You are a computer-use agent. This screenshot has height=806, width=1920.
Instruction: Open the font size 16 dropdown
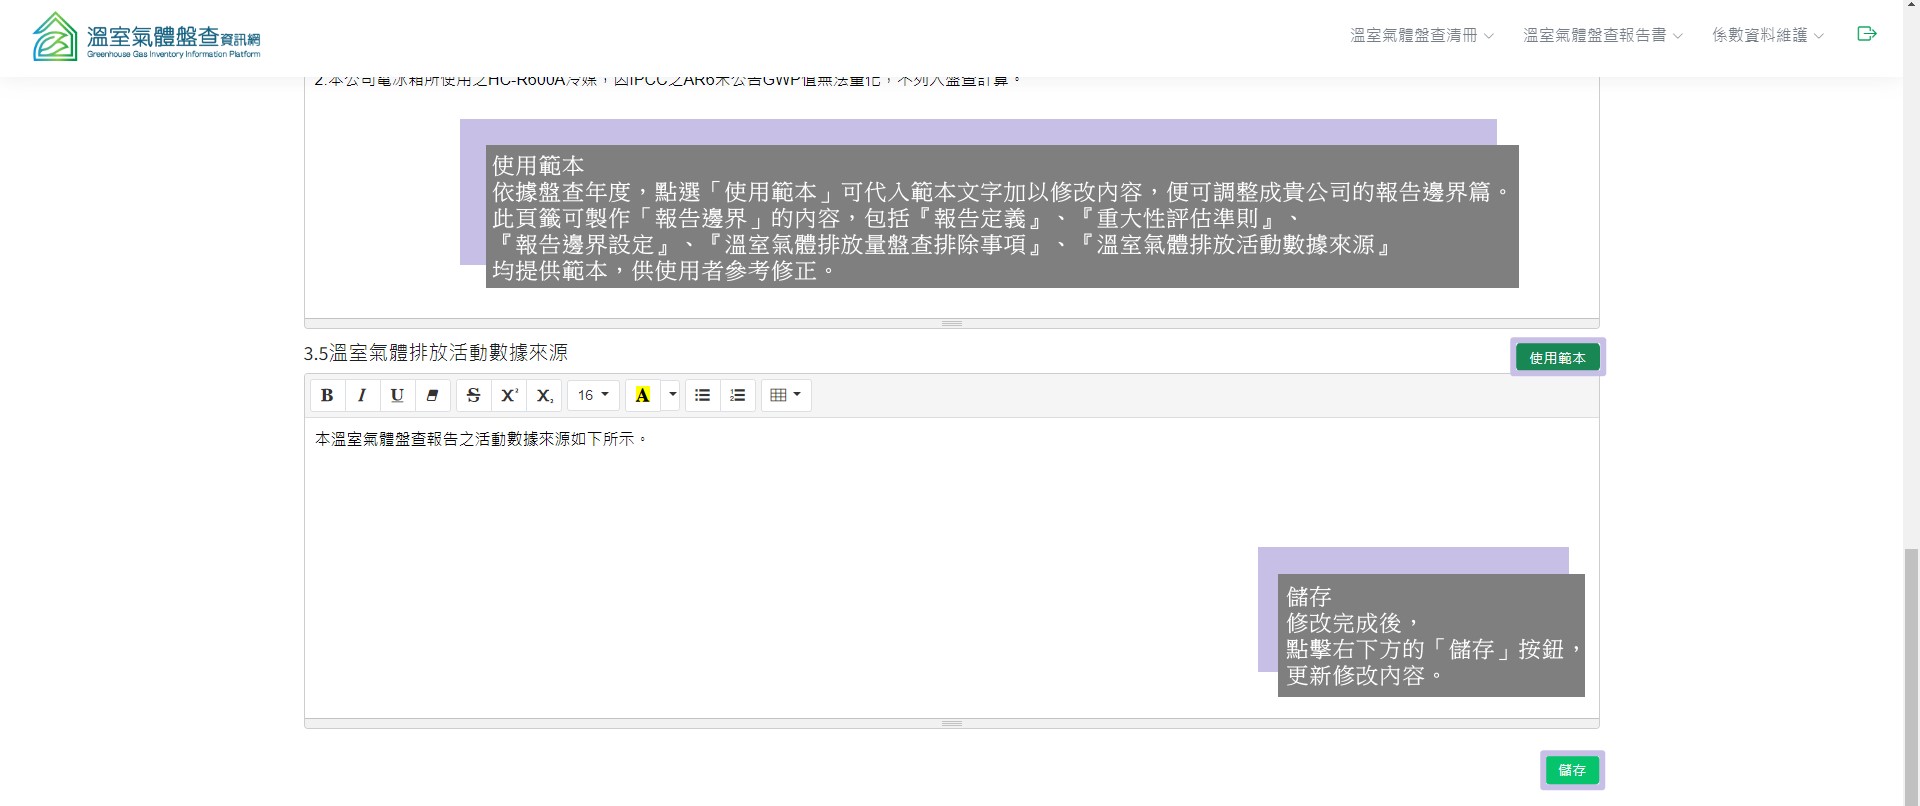coord(593,396)
